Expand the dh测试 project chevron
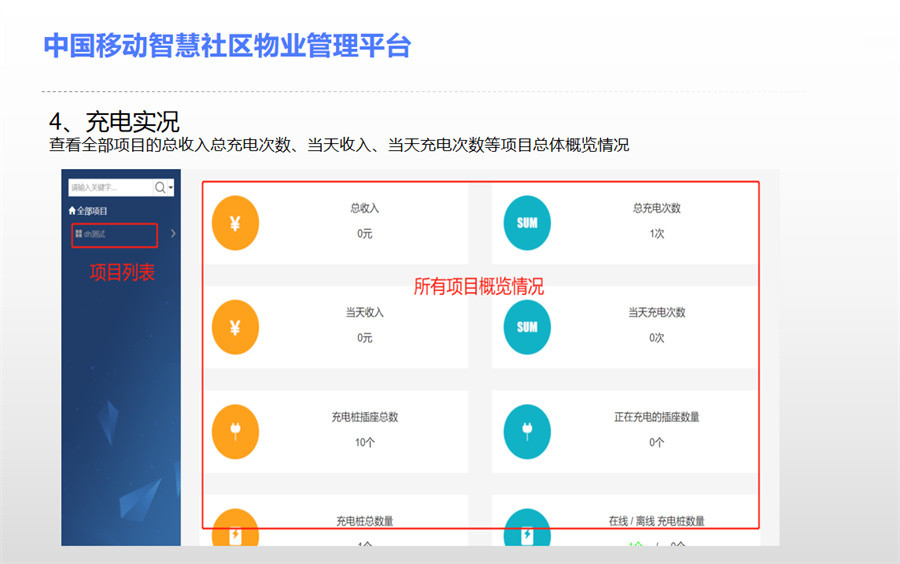 [173, 234]
